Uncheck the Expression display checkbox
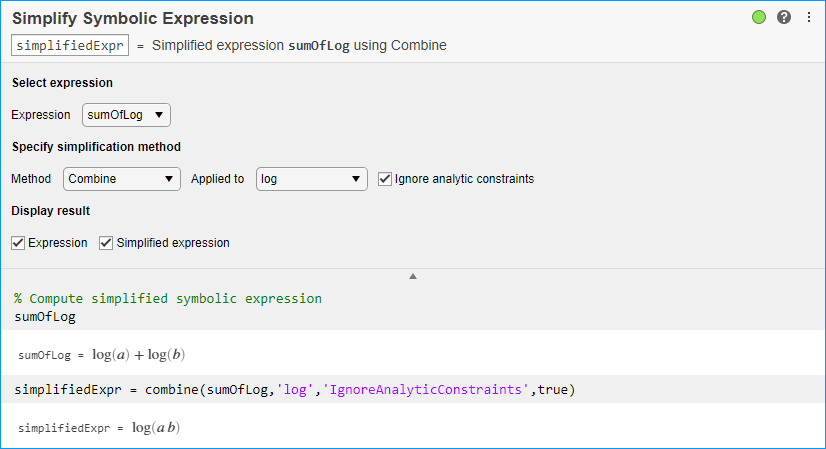This screenshot has width=826, height=449. coord(18,243)
